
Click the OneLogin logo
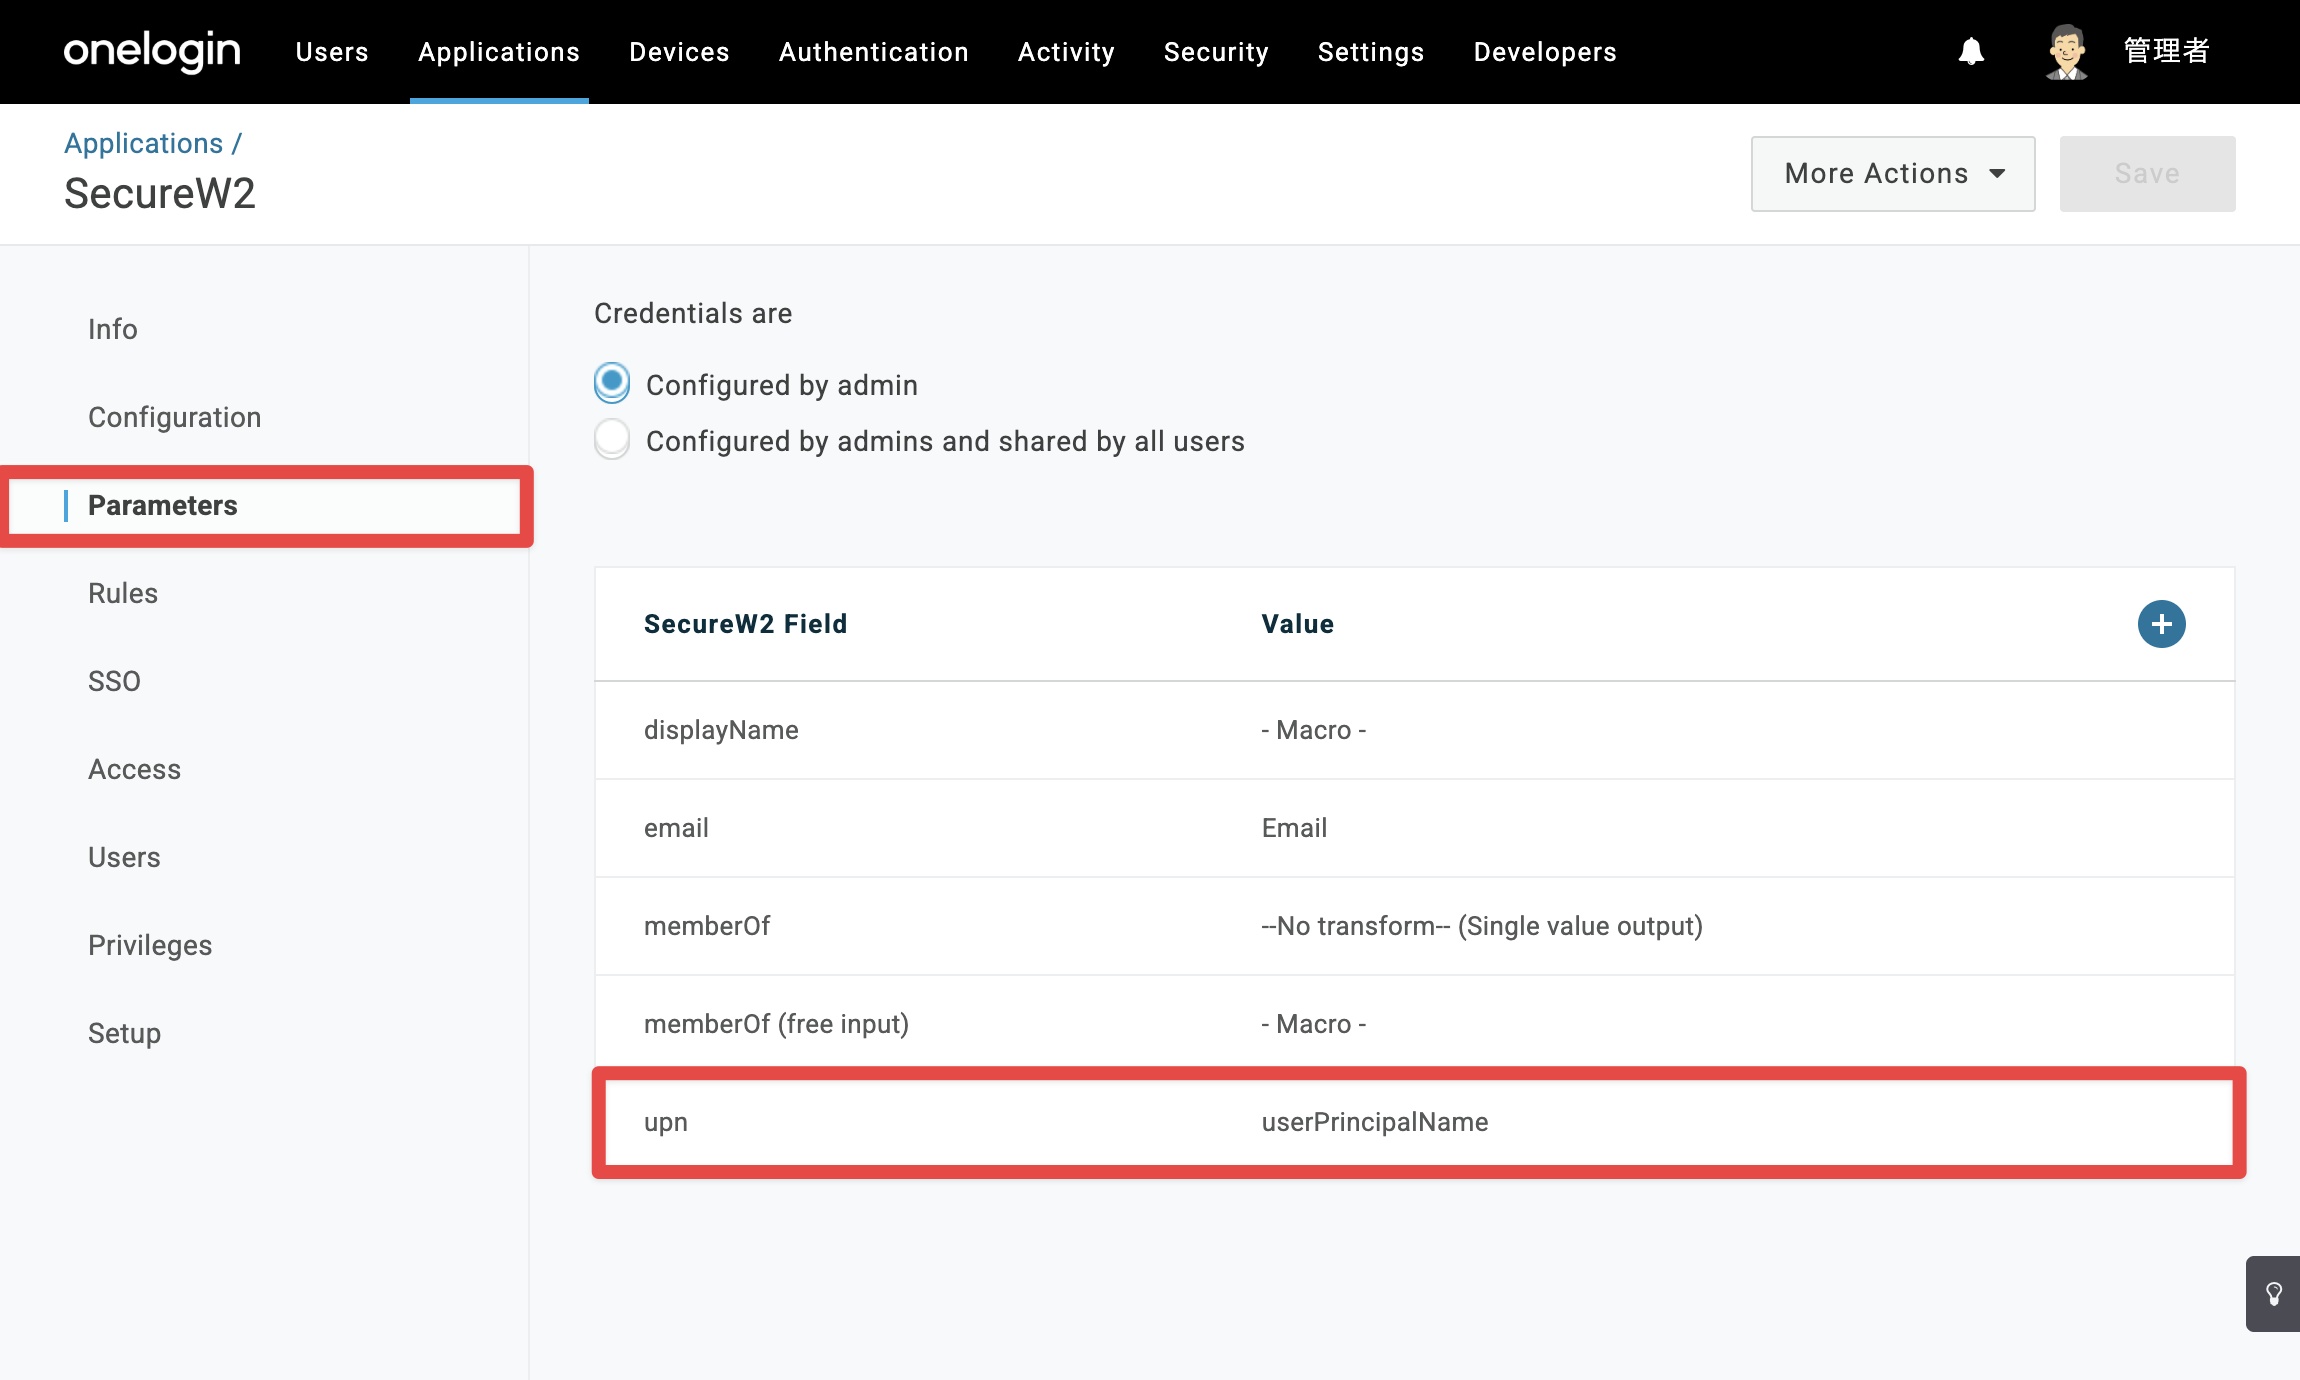(152, 52)
